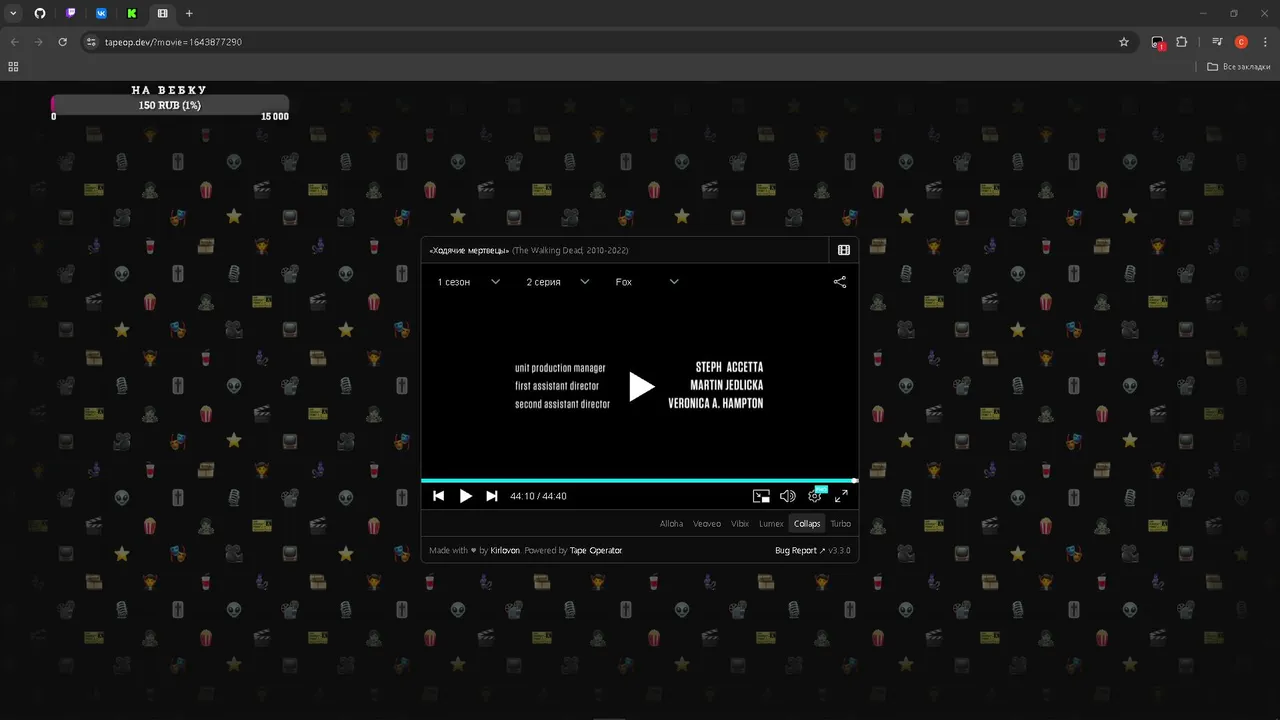Reload the current page
This screenshot has width=1280, height=720.
pos(62,42)
